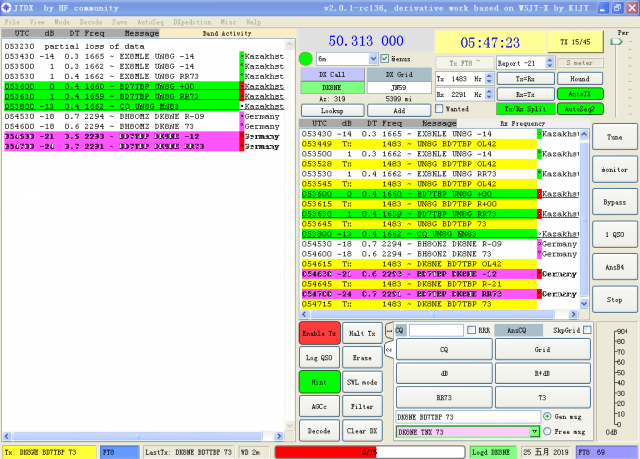Click the Erase button
This screenshot has width=640, height=459.
point(362,357)
